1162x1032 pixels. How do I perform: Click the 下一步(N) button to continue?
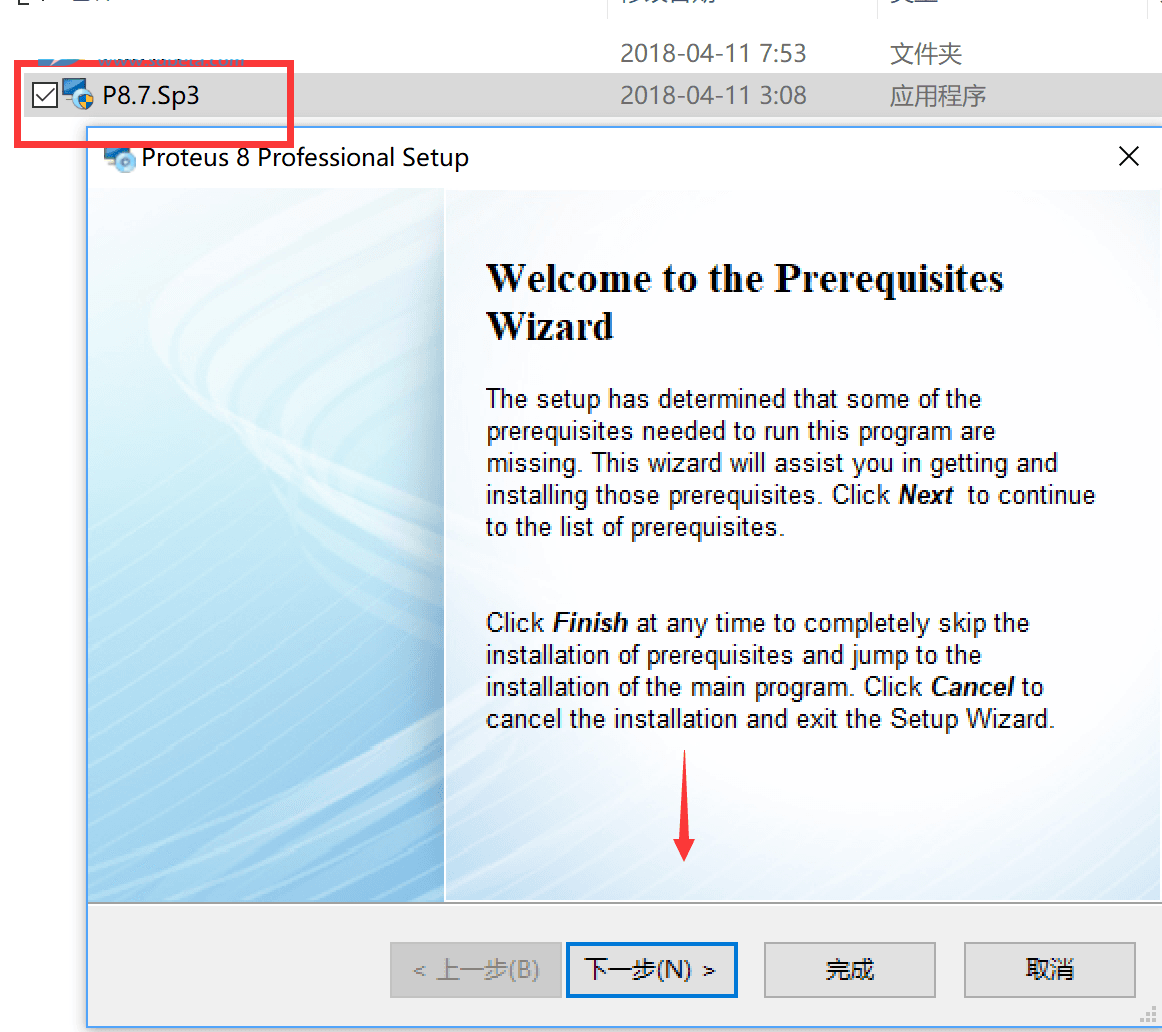(x=651, y=970)
